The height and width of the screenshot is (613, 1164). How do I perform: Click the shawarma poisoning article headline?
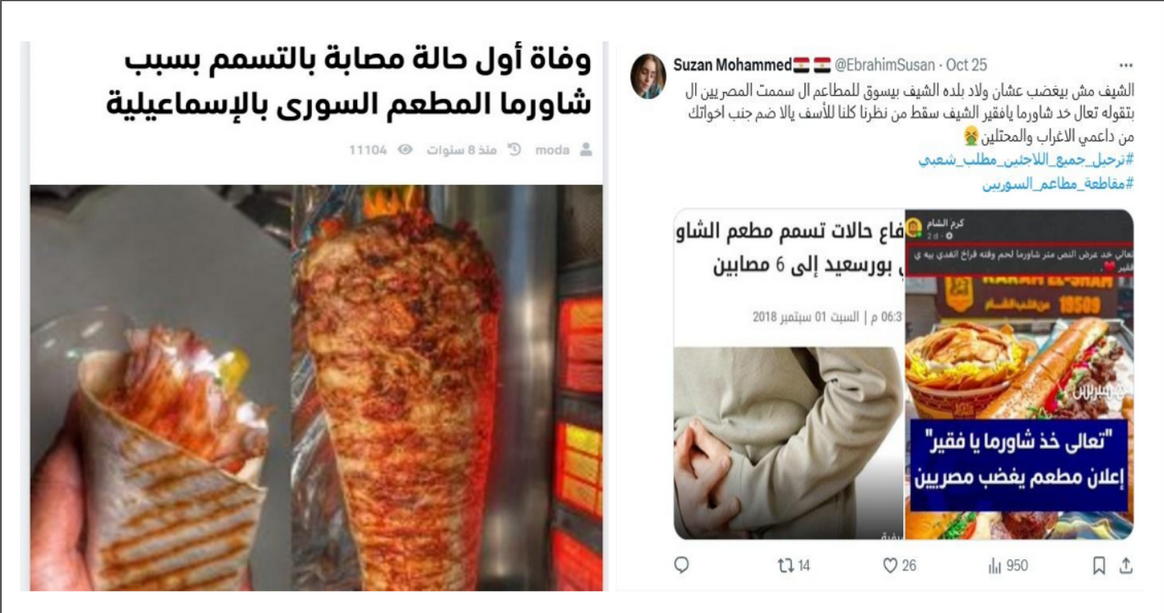[349, 82]
